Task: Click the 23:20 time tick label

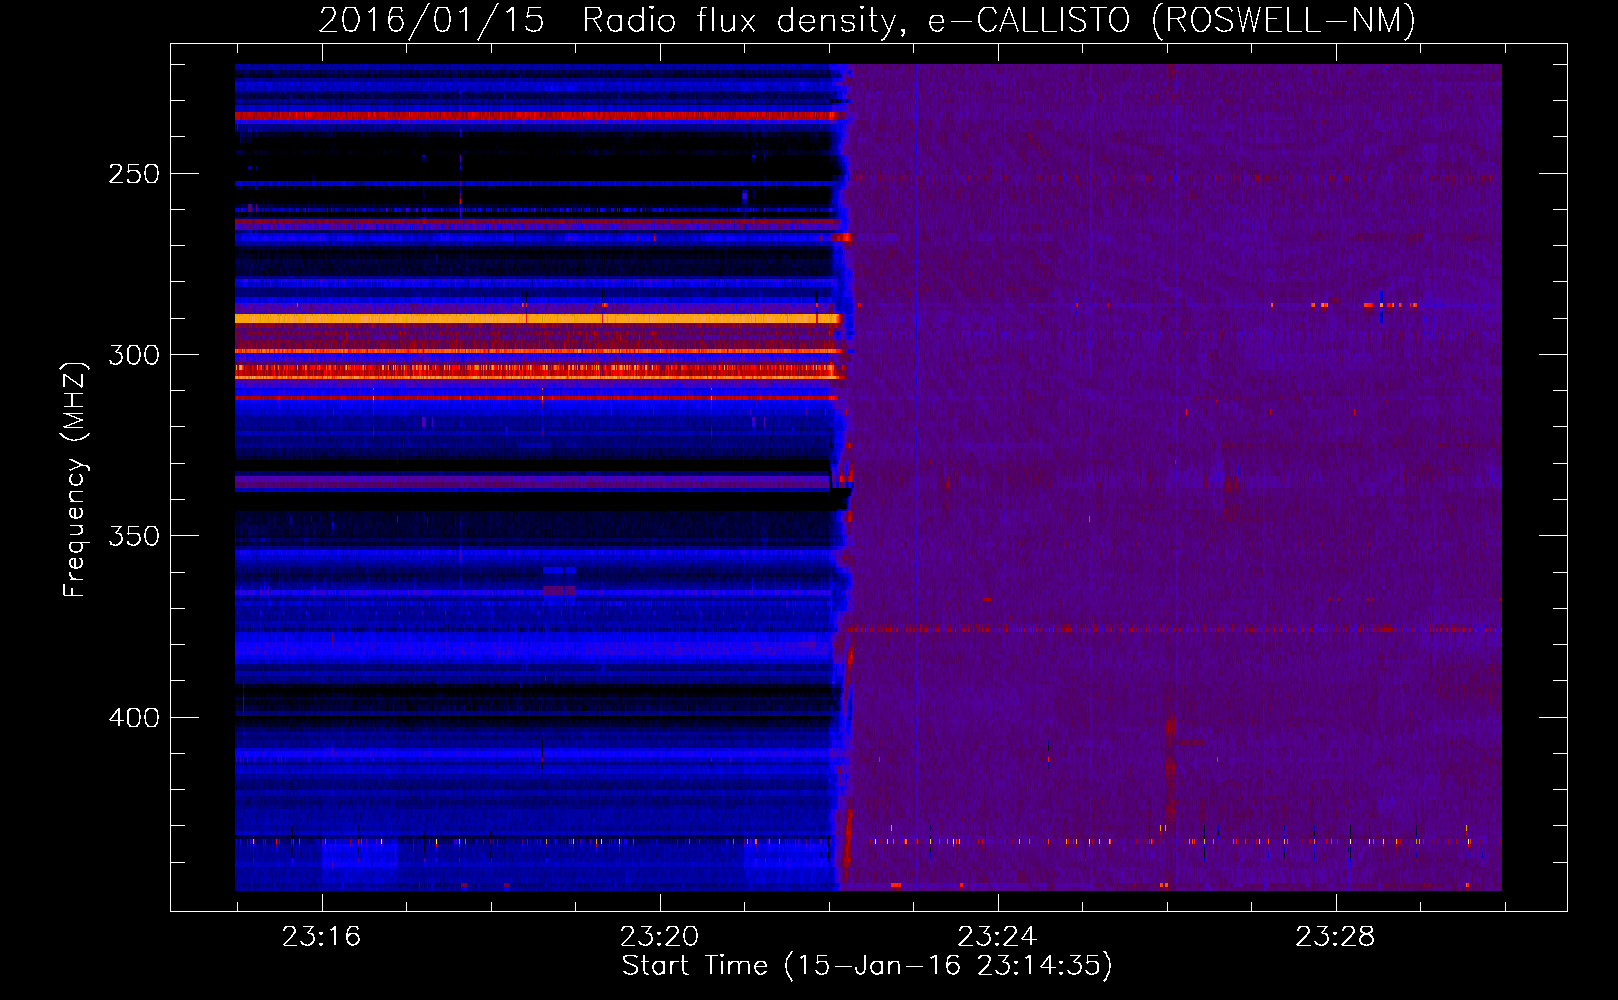Action: pyautogui.click(x=659, y=937)
